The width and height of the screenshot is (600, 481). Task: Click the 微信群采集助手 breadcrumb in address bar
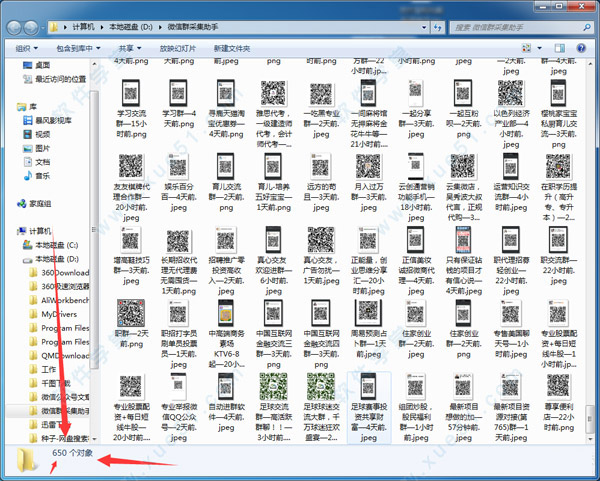(193, 27)
